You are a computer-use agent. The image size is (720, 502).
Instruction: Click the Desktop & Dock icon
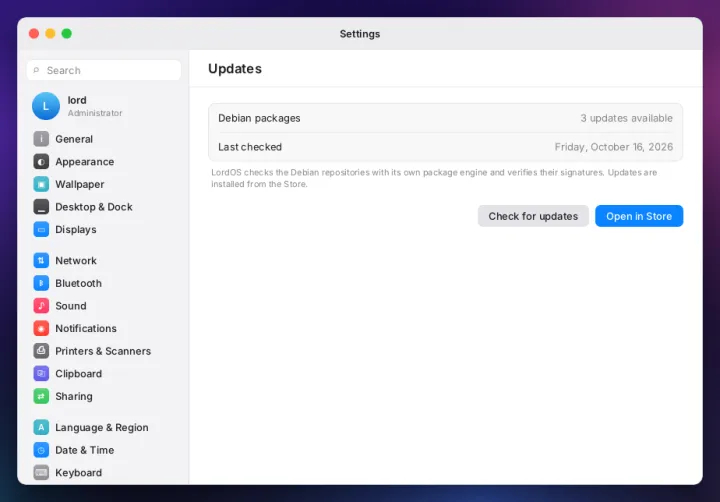click(x=41, y=207)
